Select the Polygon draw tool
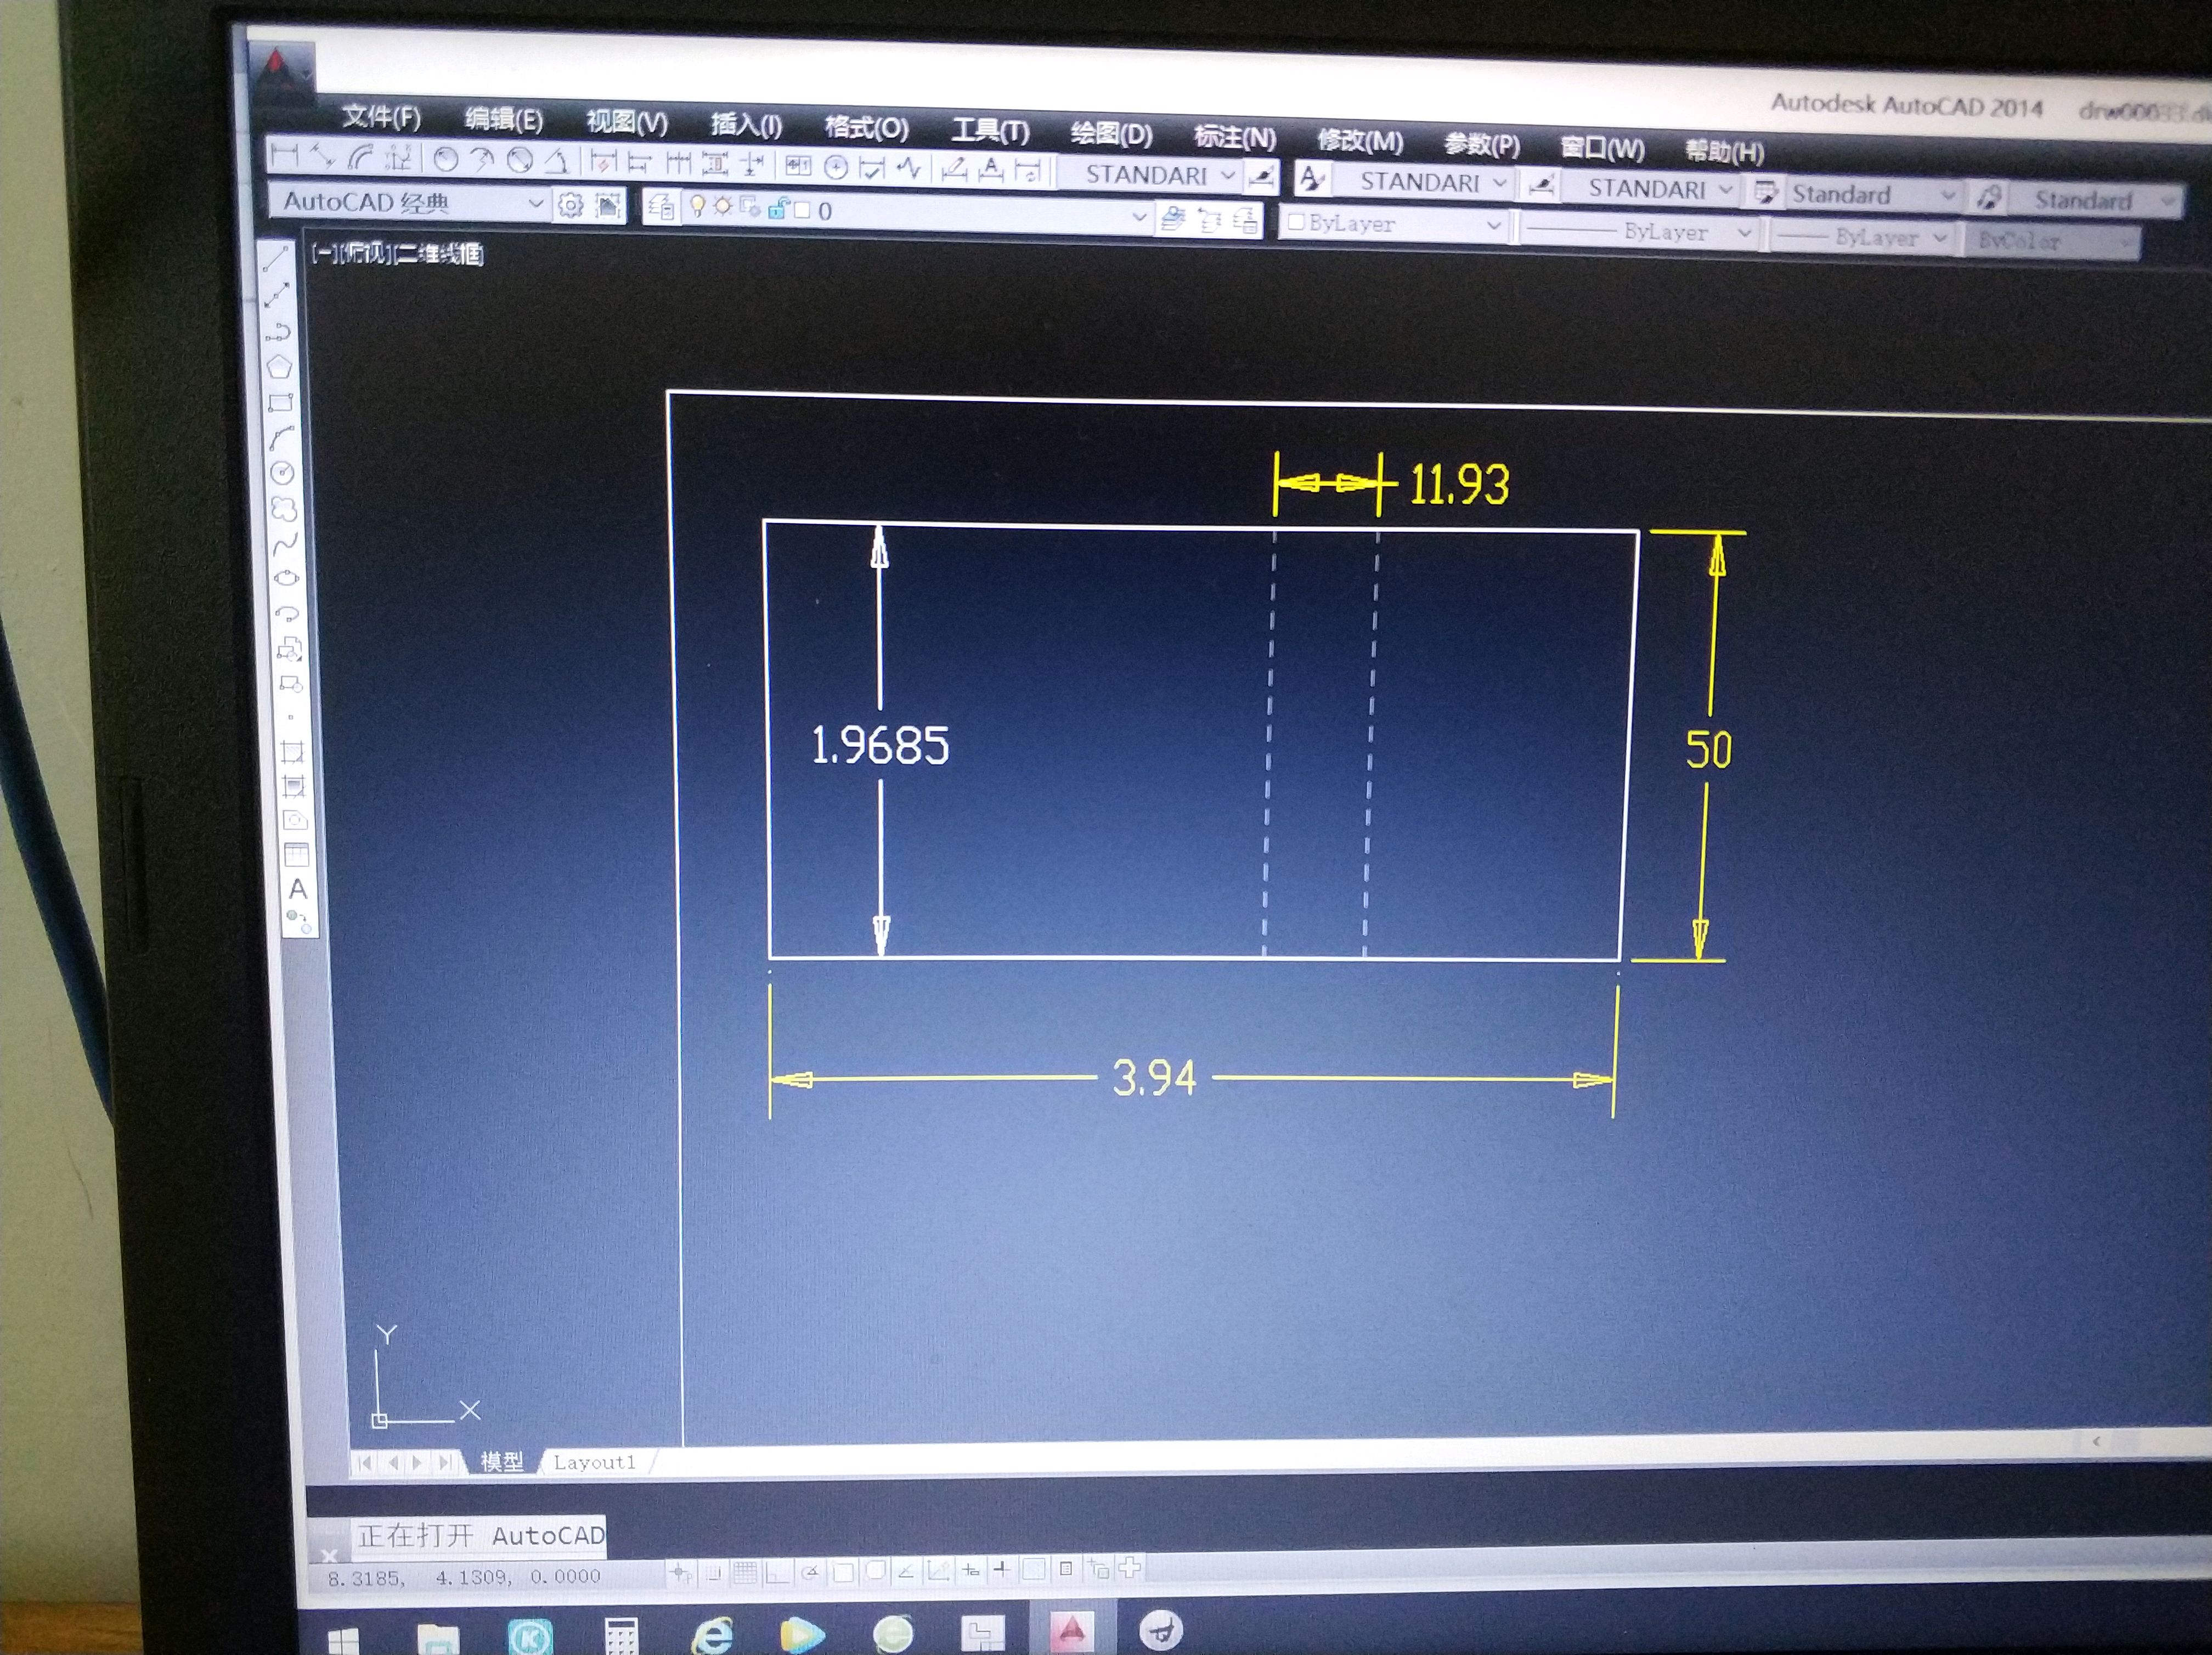This screenshot has height=1655, width=2212. tap(280, 367)
